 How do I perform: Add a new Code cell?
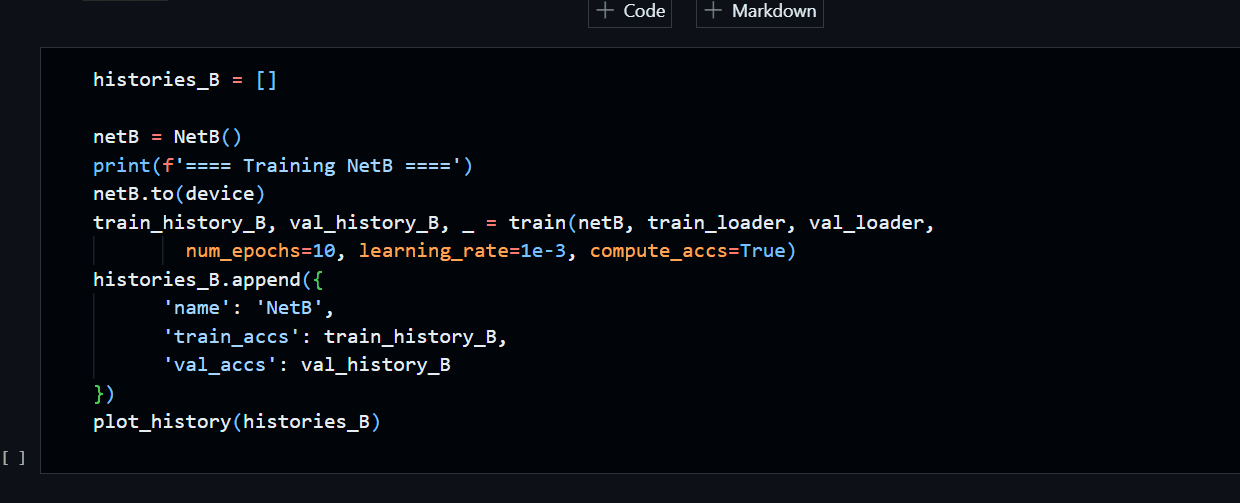pos(630,12)
